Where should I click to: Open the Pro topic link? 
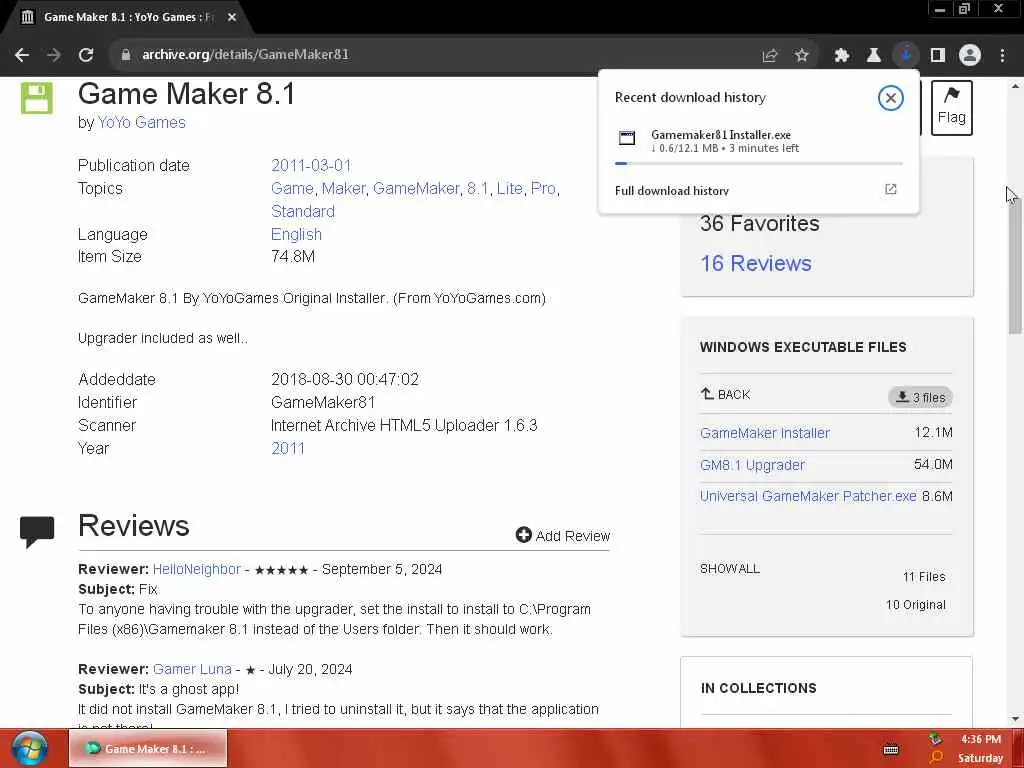[x=543, y=189]
